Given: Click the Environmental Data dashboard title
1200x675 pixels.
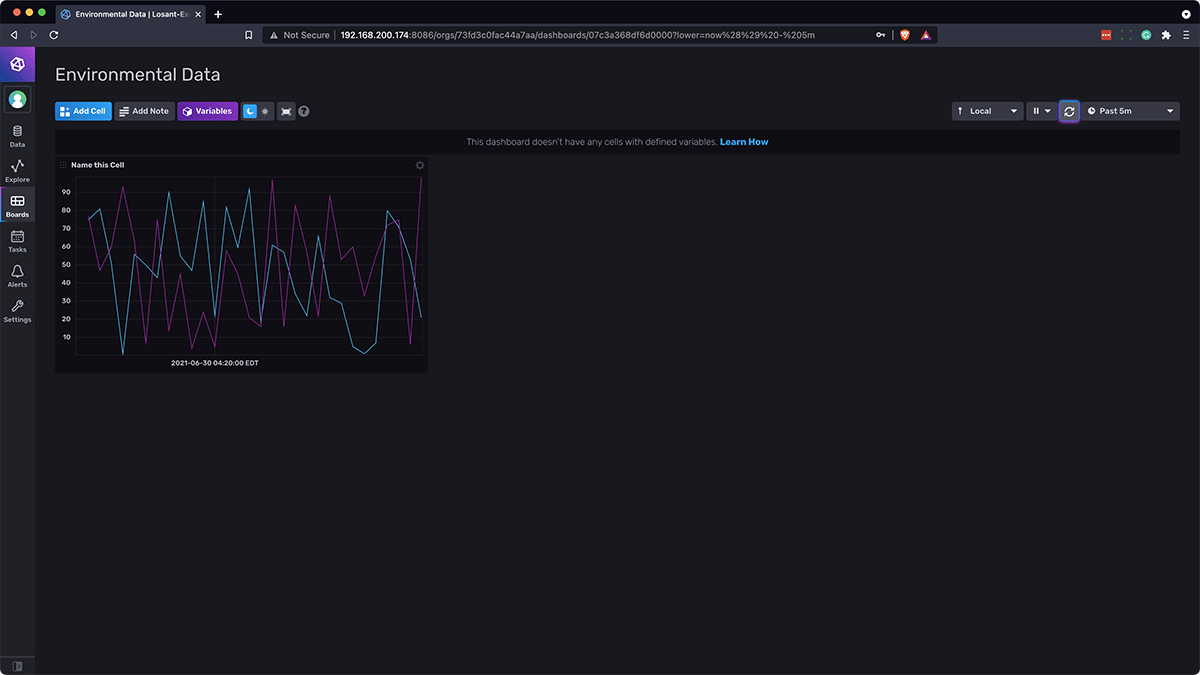Looking at the screenshot, I should click(x=138, y=75).
